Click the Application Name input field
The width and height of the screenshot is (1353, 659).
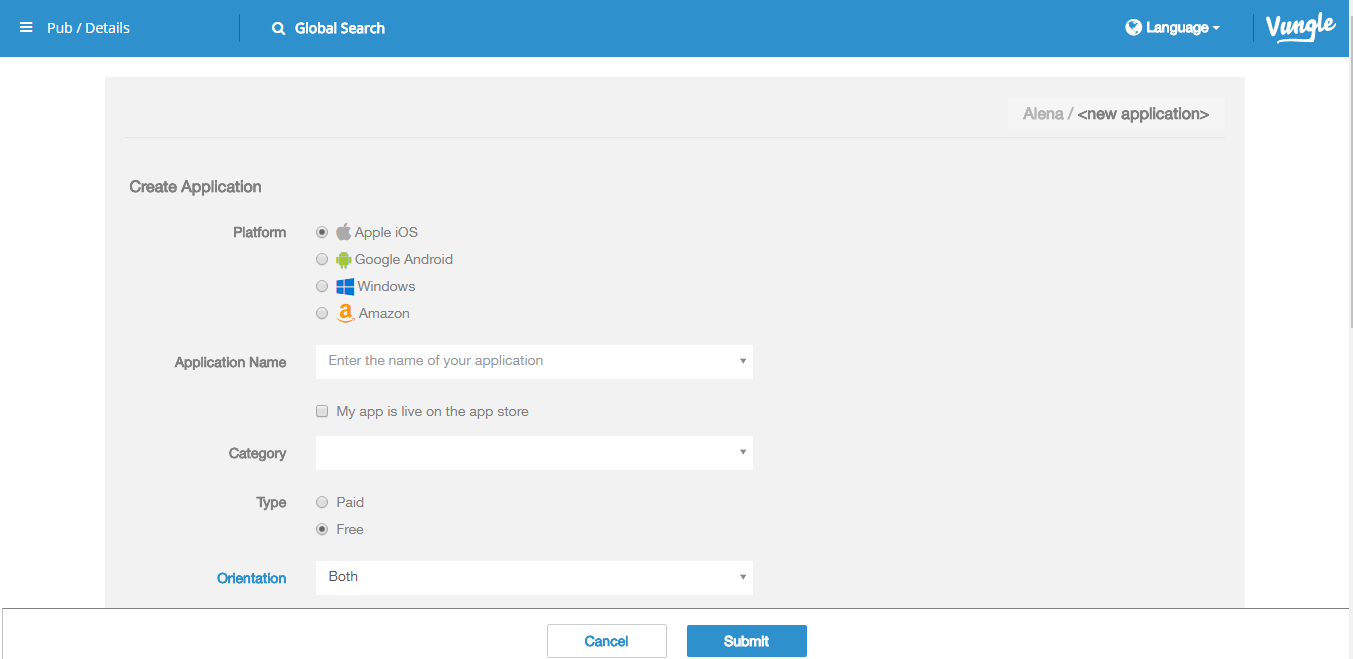click(x=528, y=361)
